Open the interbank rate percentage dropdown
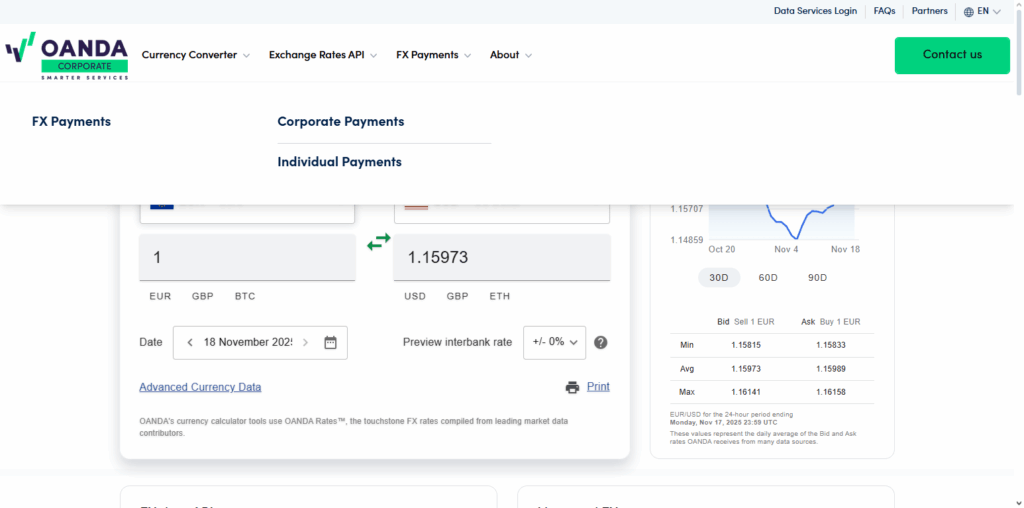Image resolution: width=1024 pixels, height=508 pixels. tap(555, 342)
